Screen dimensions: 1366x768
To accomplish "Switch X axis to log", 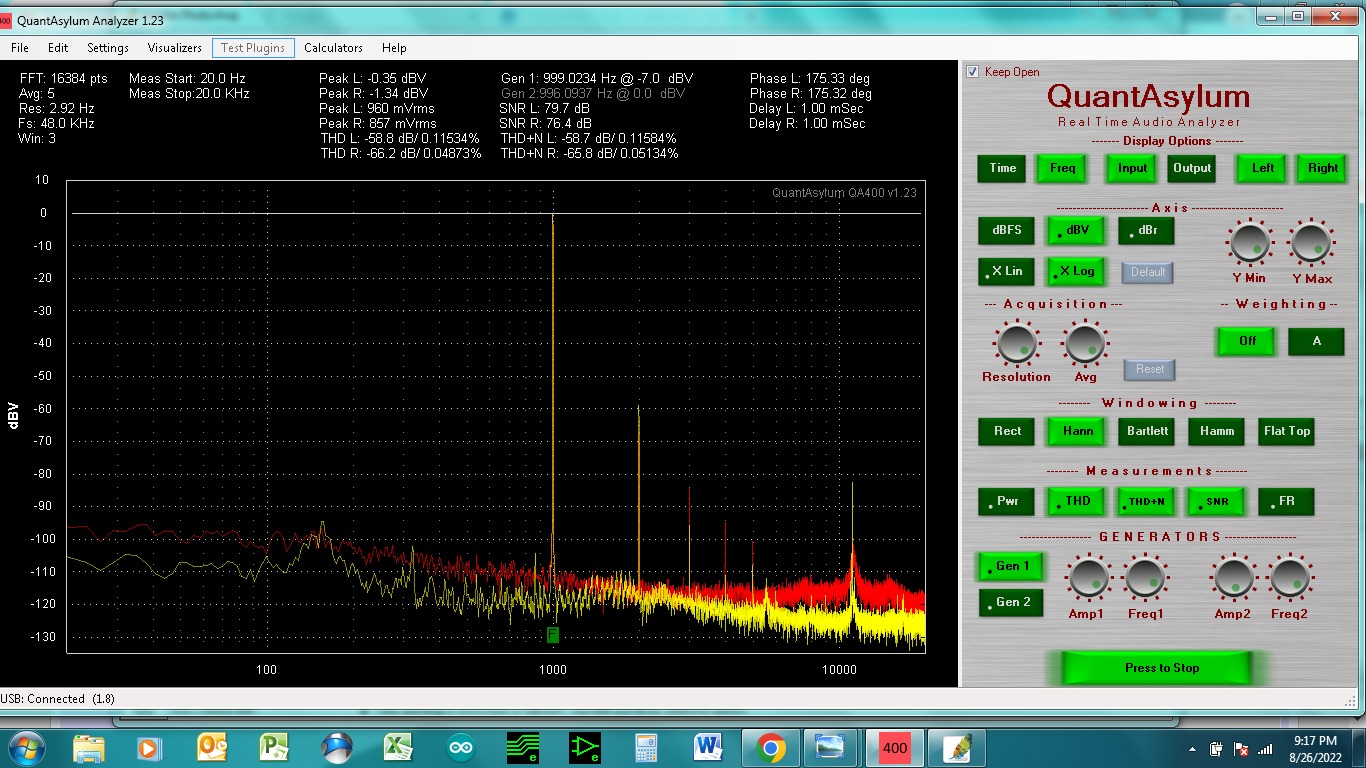I will pos(1077,271).
